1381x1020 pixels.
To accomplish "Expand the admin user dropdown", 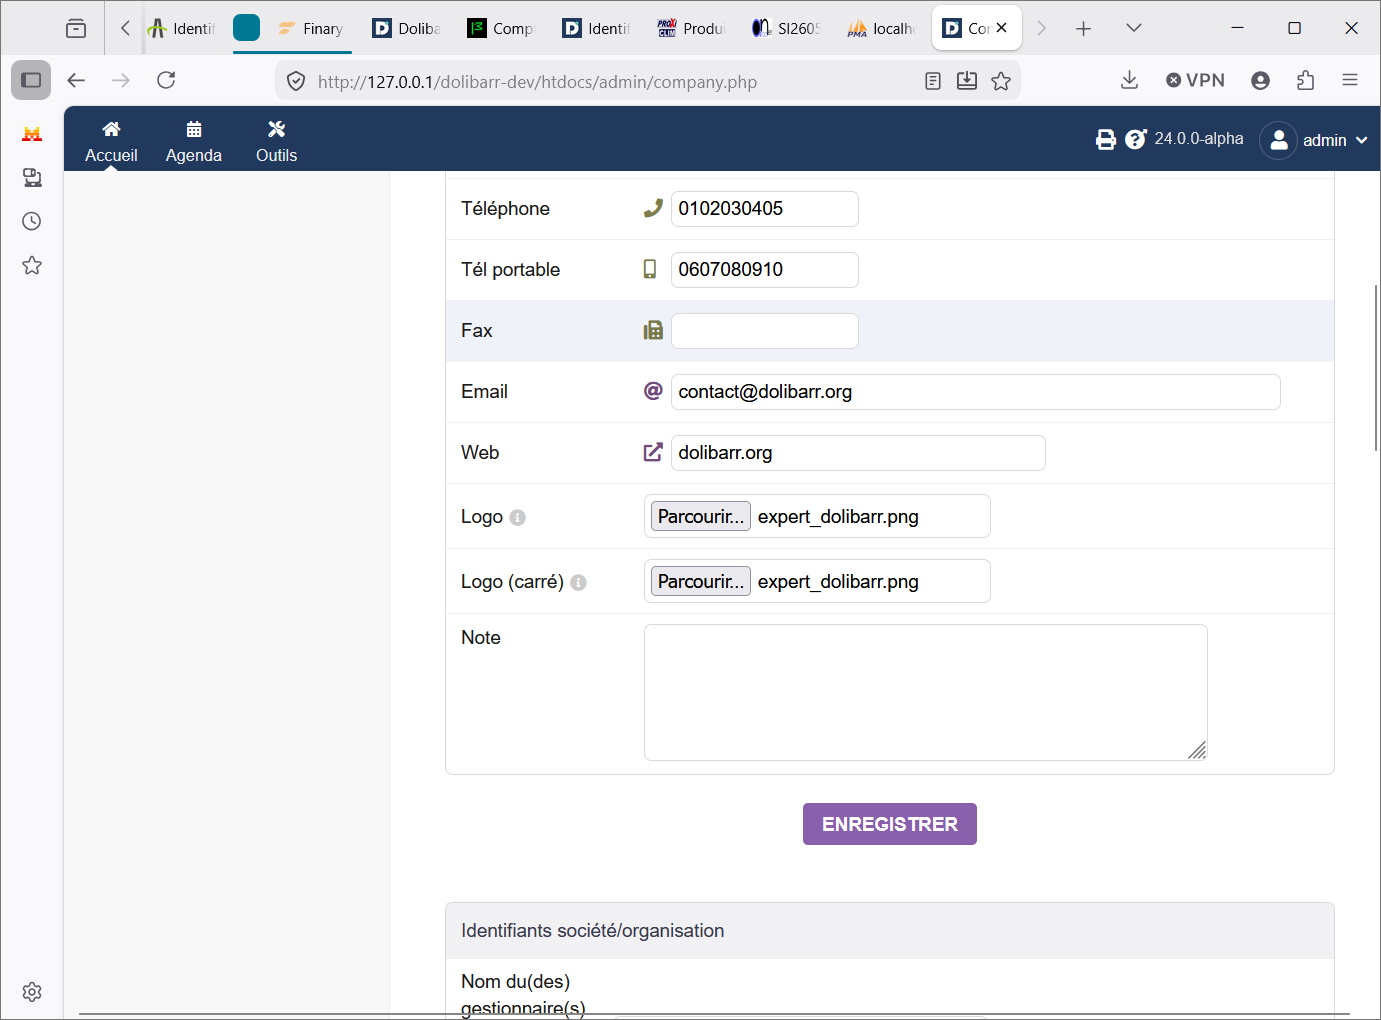I will coord(1314,140).
